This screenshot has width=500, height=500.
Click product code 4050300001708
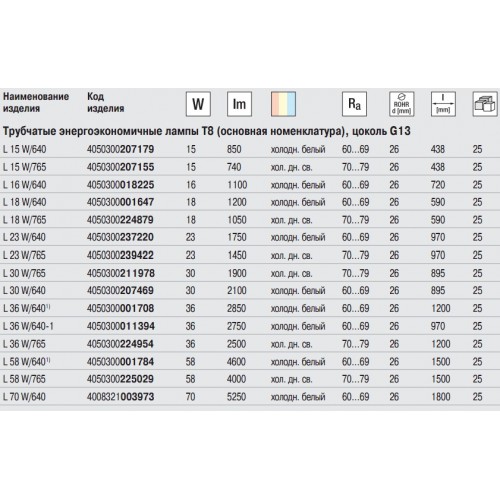click(x=121, y=308)
